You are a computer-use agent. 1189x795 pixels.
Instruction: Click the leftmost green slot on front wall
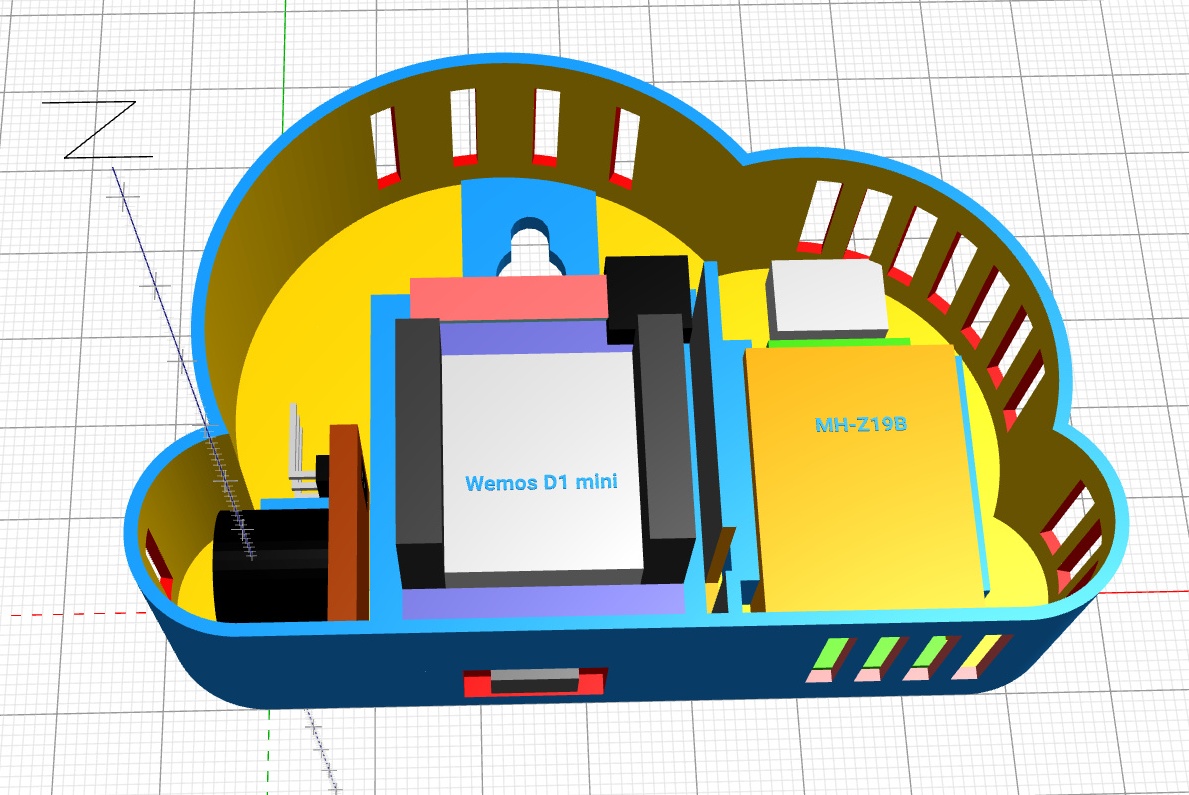(x=830, y=653)
